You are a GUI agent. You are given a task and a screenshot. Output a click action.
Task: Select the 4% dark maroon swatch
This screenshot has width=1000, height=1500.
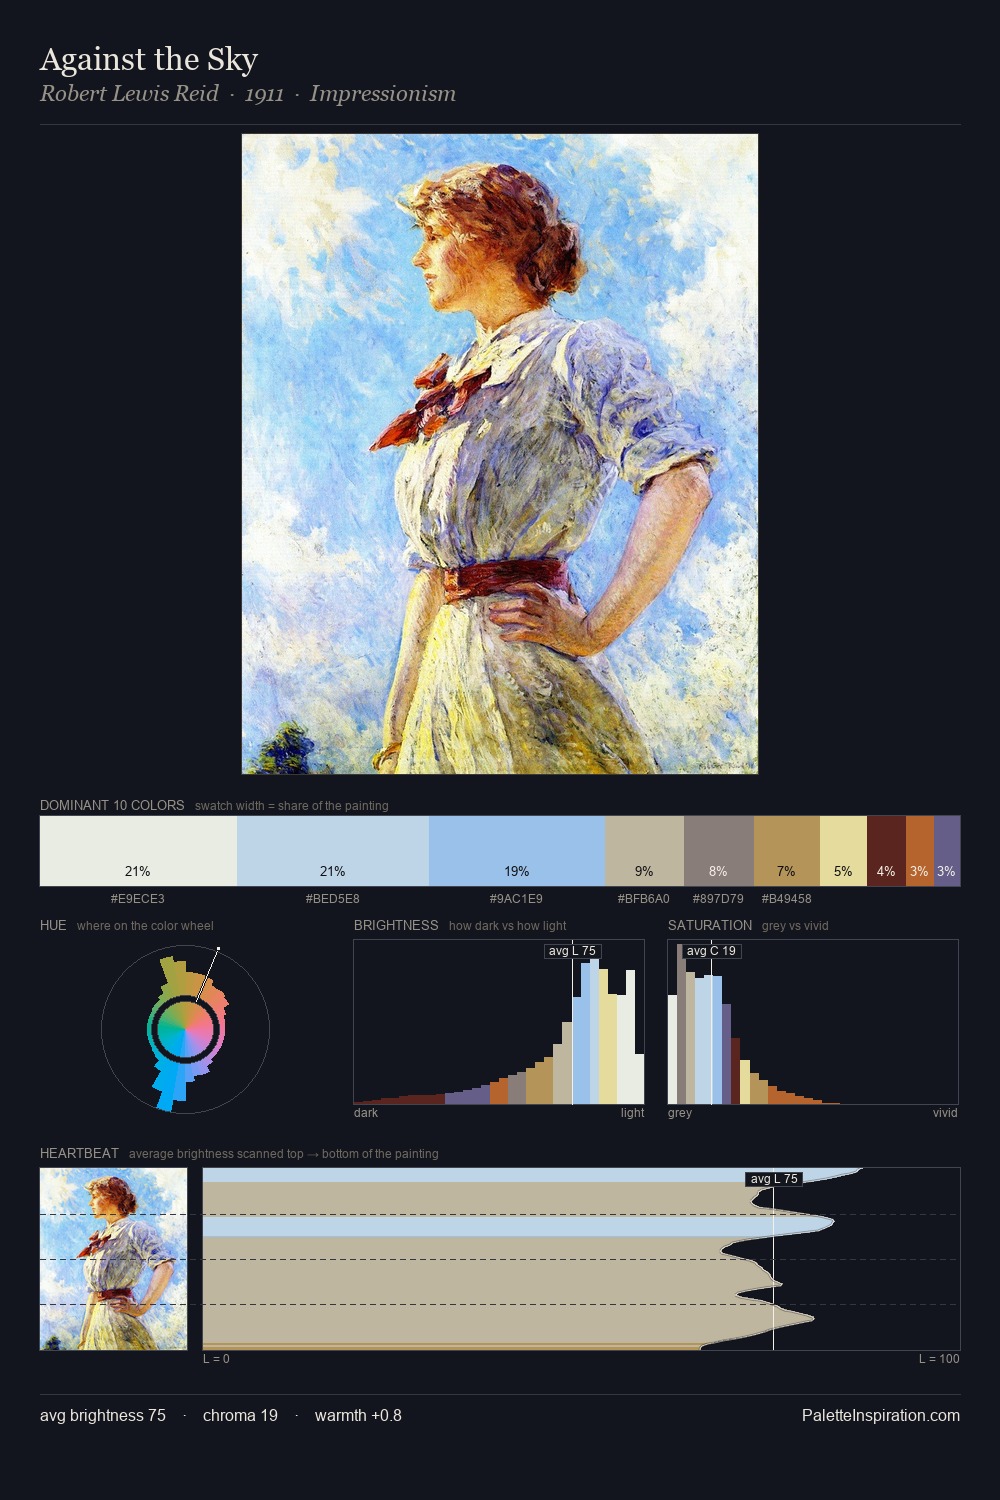coord(886,851)
